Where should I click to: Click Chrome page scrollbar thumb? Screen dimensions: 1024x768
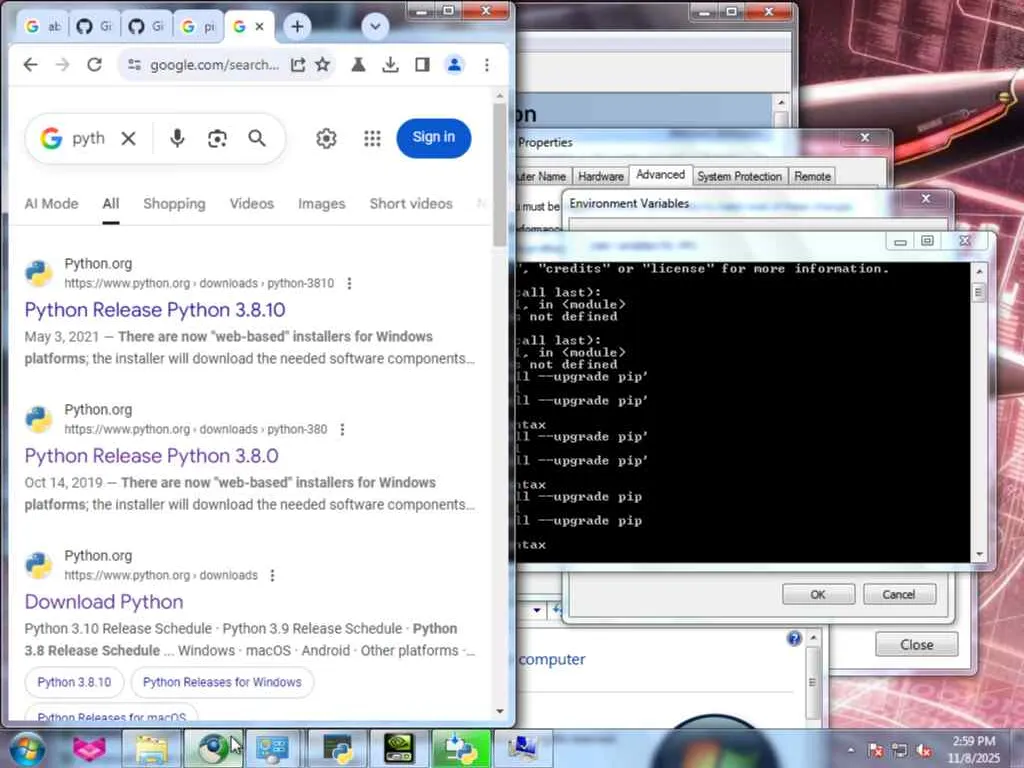pos(500,175)
